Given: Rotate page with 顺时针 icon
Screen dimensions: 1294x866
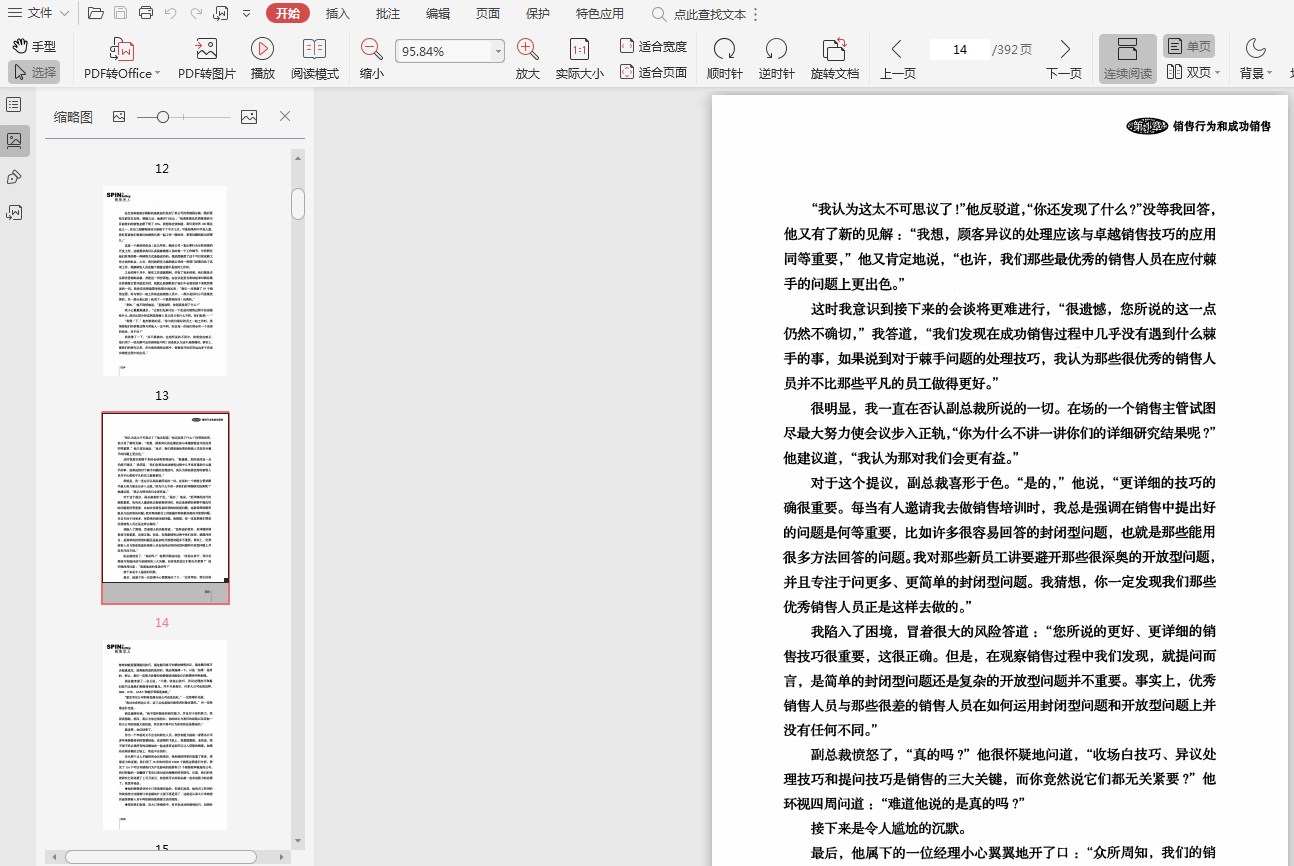Looking at the screenshot, I should [x=724, y=49].
